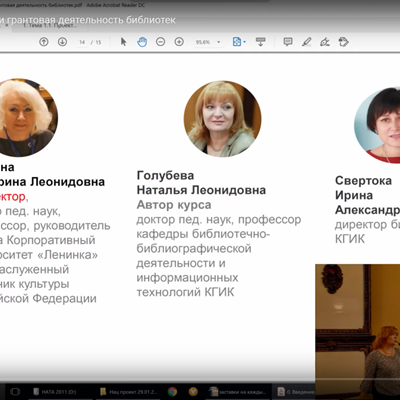Viewport: 400px width, 400px height.
Task: Click photo of Голубева Наталья Леонидовна
Action: [x=222, y=119]
